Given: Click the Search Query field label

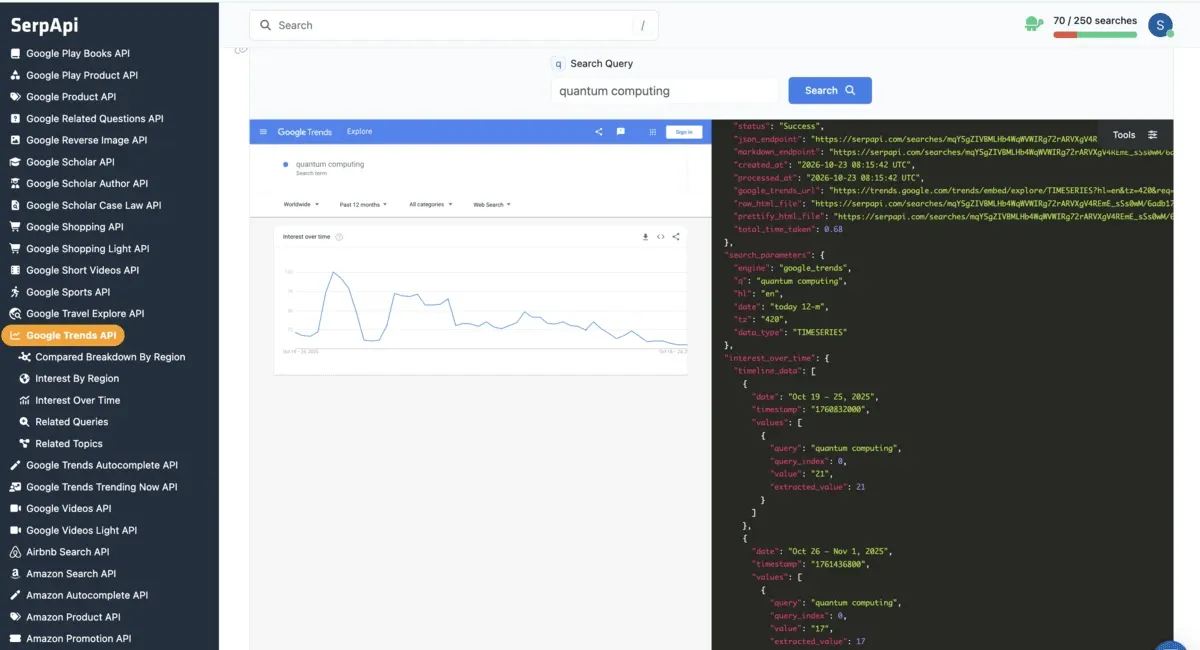Looking at the screenshot, I should pos(601,63).
